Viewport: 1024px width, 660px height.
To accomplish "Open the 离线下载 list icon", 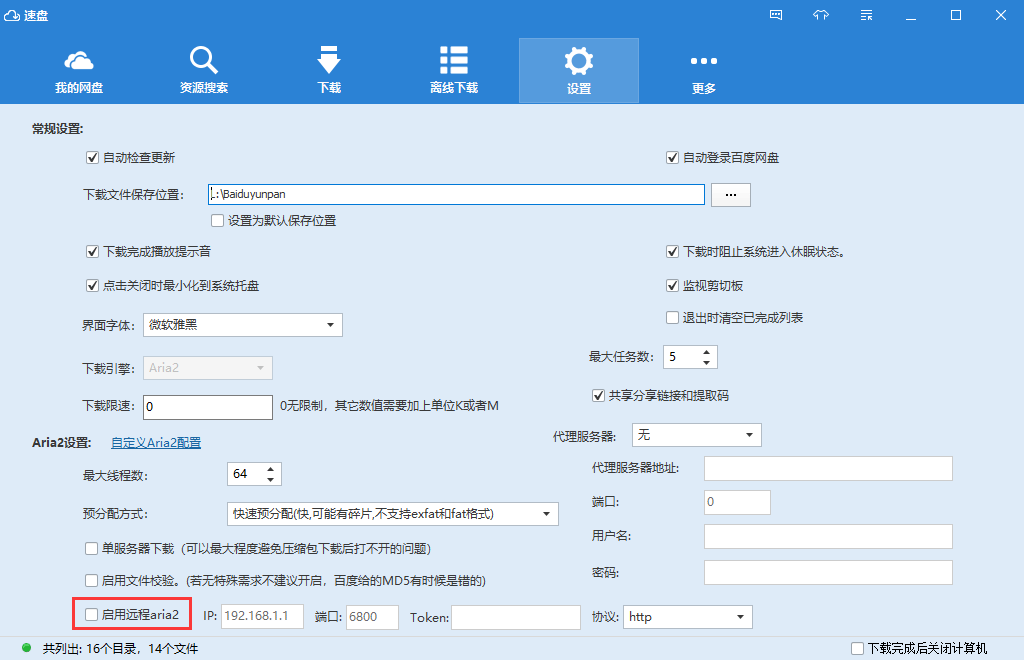I will point(454,60).
